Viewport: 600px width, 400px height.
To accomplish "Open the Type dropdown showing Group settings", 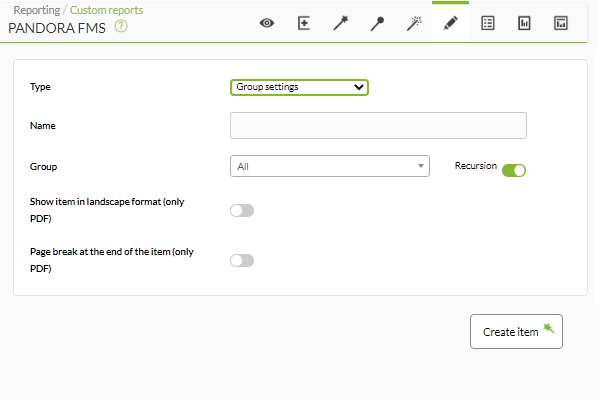I will [299, 87].
